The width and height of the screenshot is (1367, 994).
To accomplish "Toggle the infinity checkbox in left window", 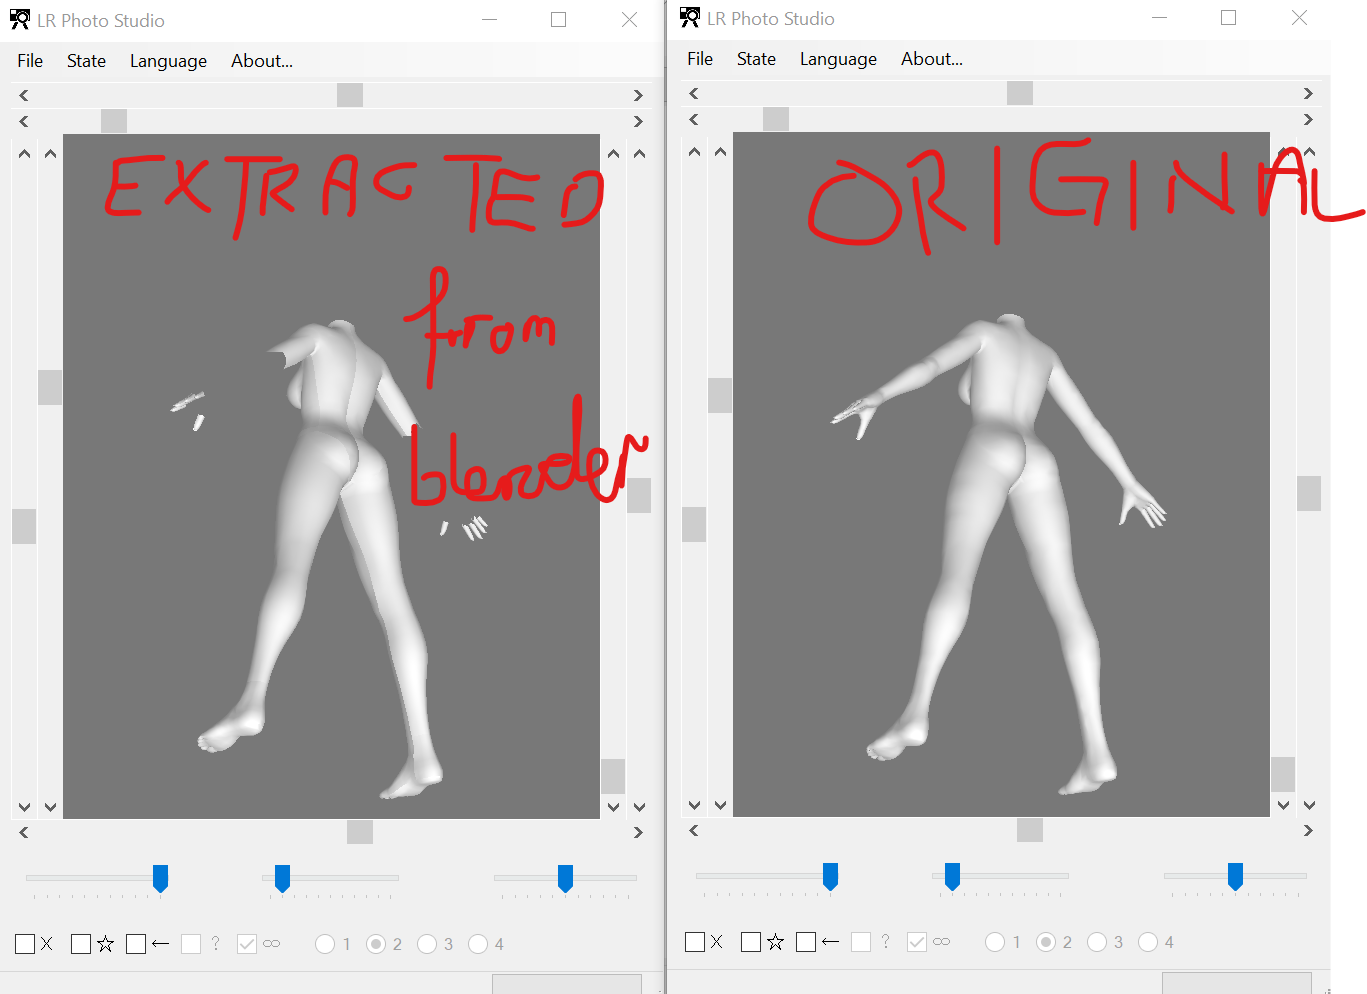I will tap(247, 944).
